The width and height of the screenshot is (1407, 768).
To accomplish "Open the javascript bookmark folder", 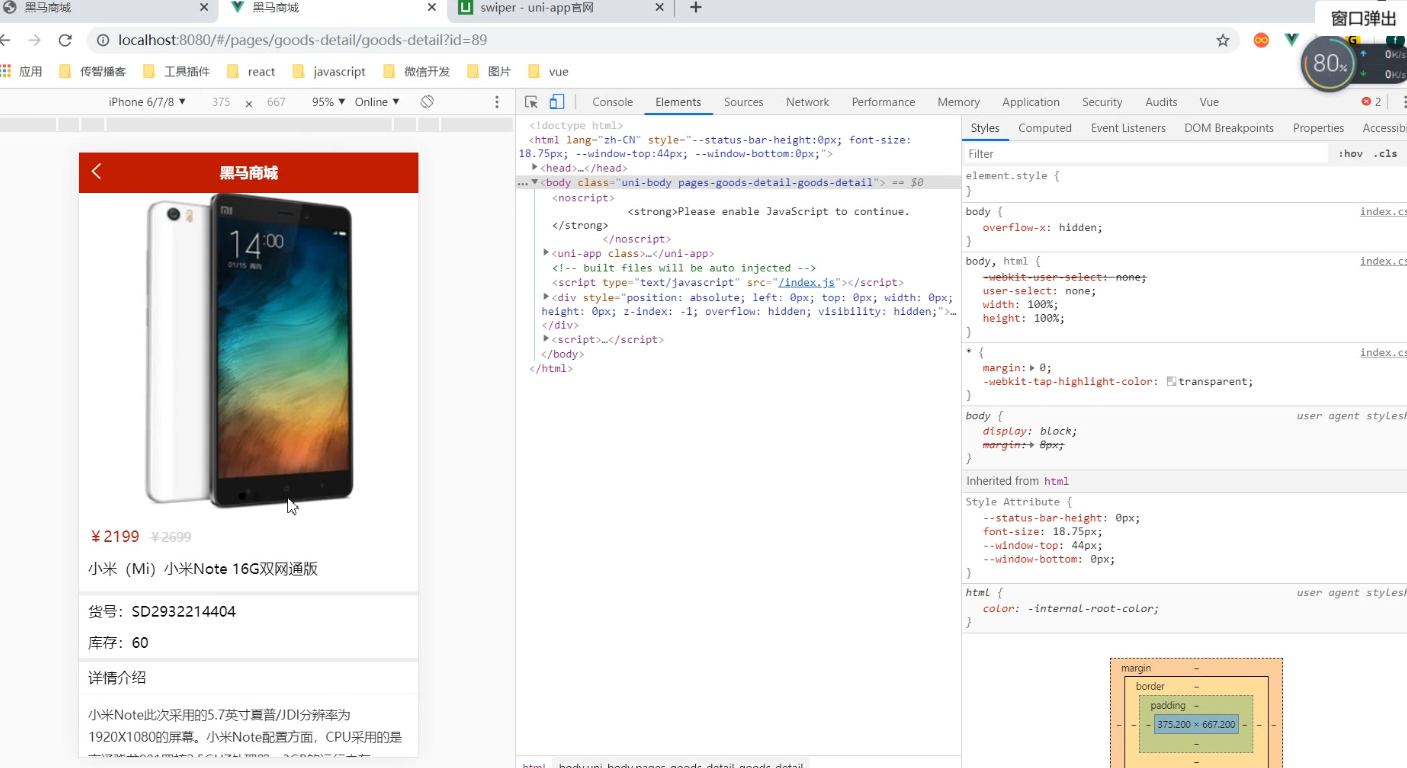I will click(x=329, y=71).
